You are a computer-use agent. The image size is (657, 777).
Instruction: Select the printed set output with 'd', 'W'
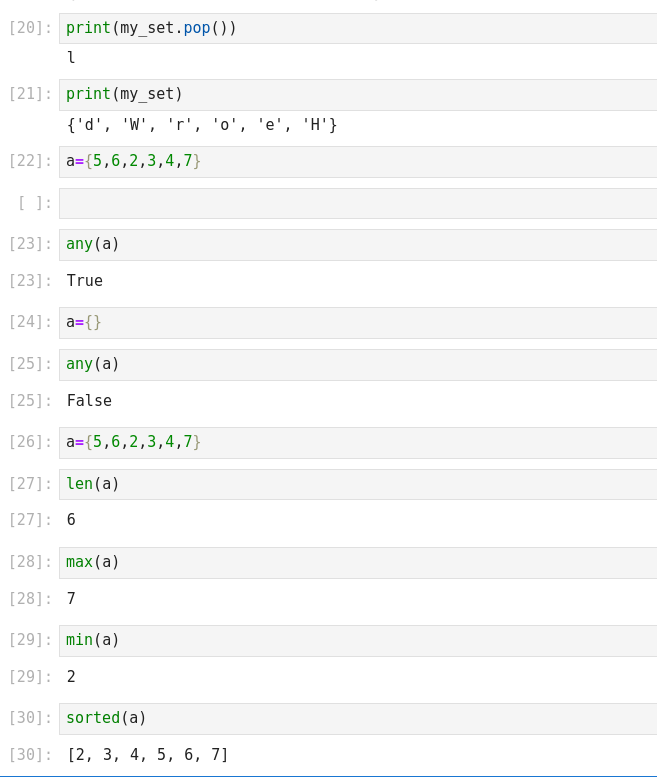[202, 125]
